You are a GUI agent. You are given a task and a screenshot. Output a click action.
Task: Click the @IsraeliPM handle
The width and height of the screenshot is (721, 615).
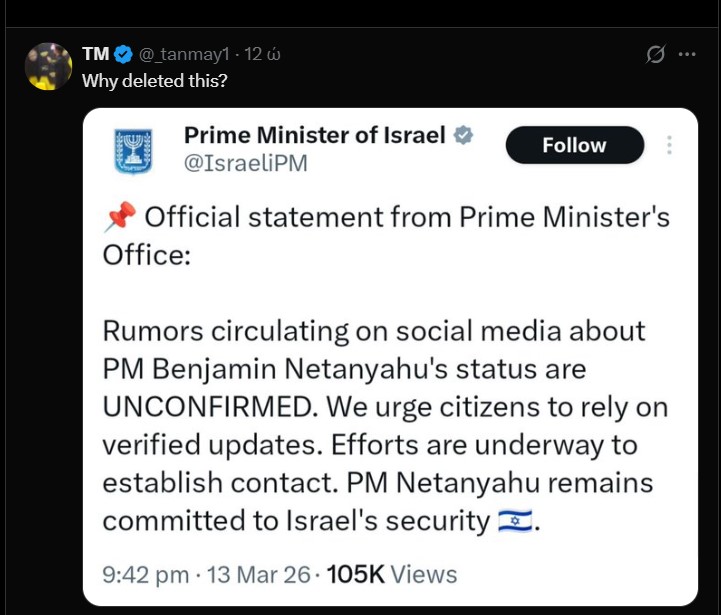(x=245, y=162)
